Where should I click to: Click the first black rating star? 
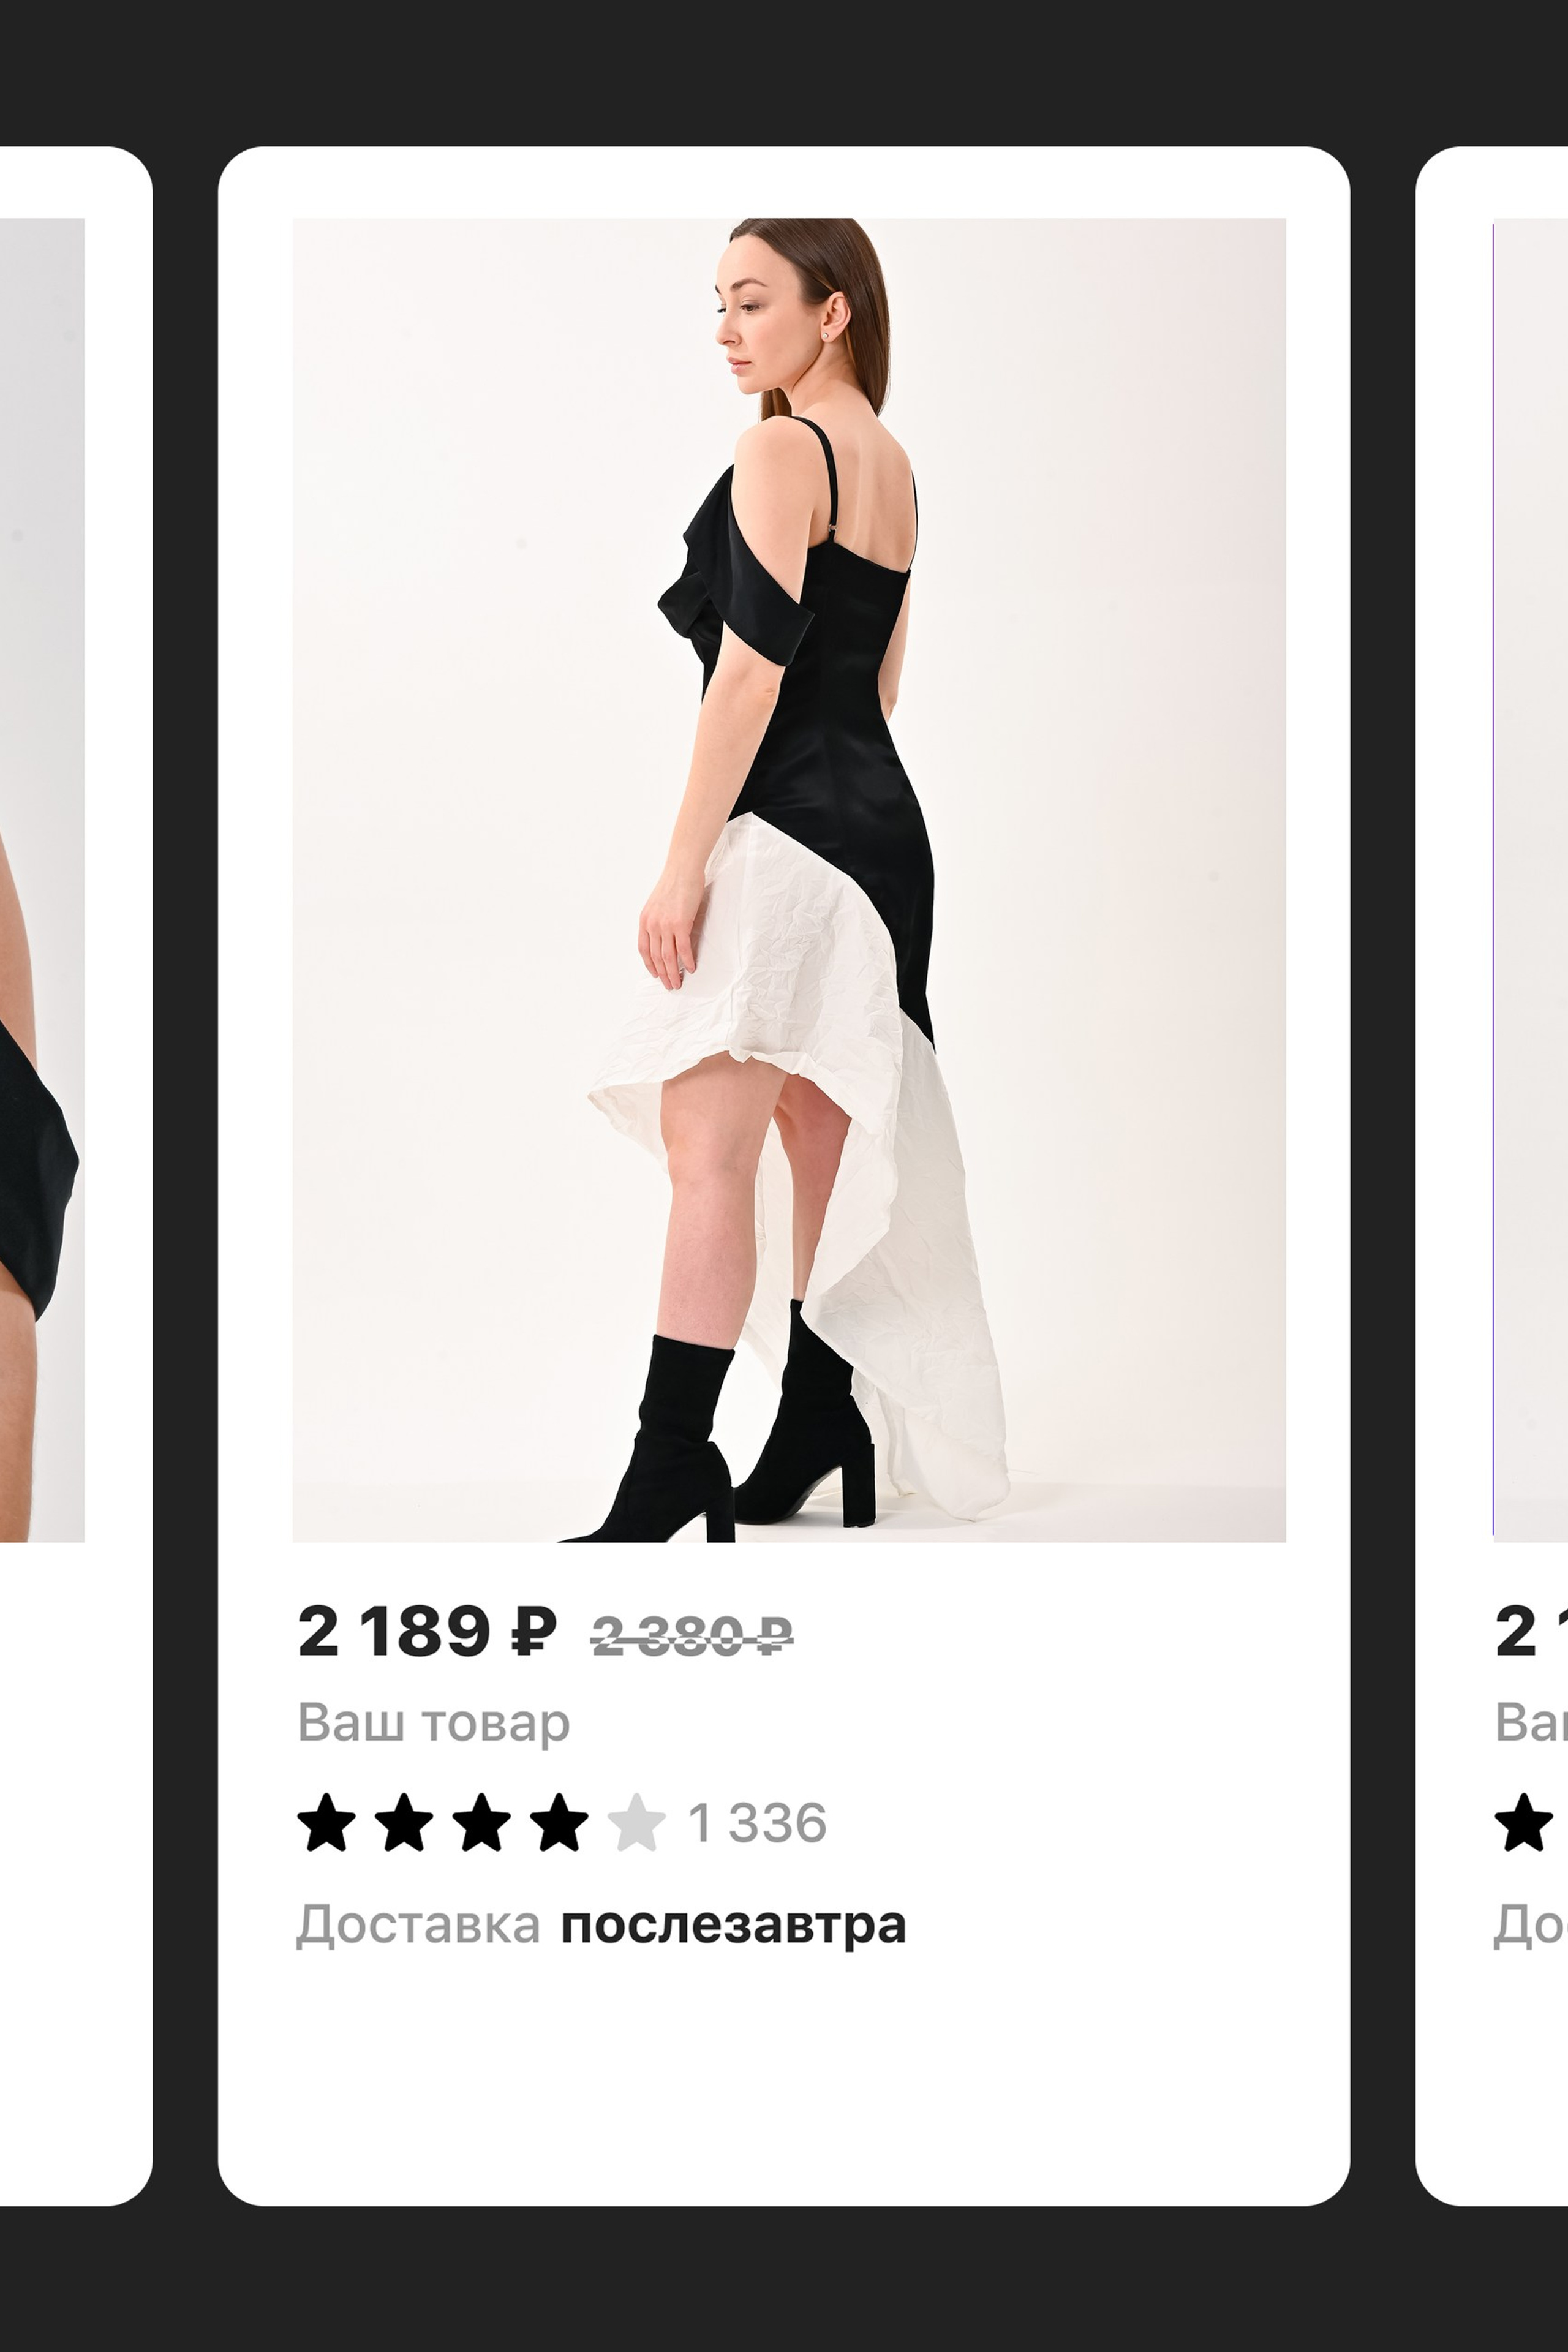pos(326,1822)
